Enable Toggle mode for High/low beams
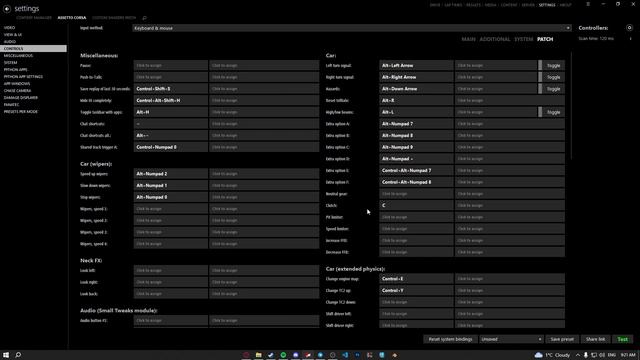The height and width of the screenshot is (360, 640). [551, 112]
